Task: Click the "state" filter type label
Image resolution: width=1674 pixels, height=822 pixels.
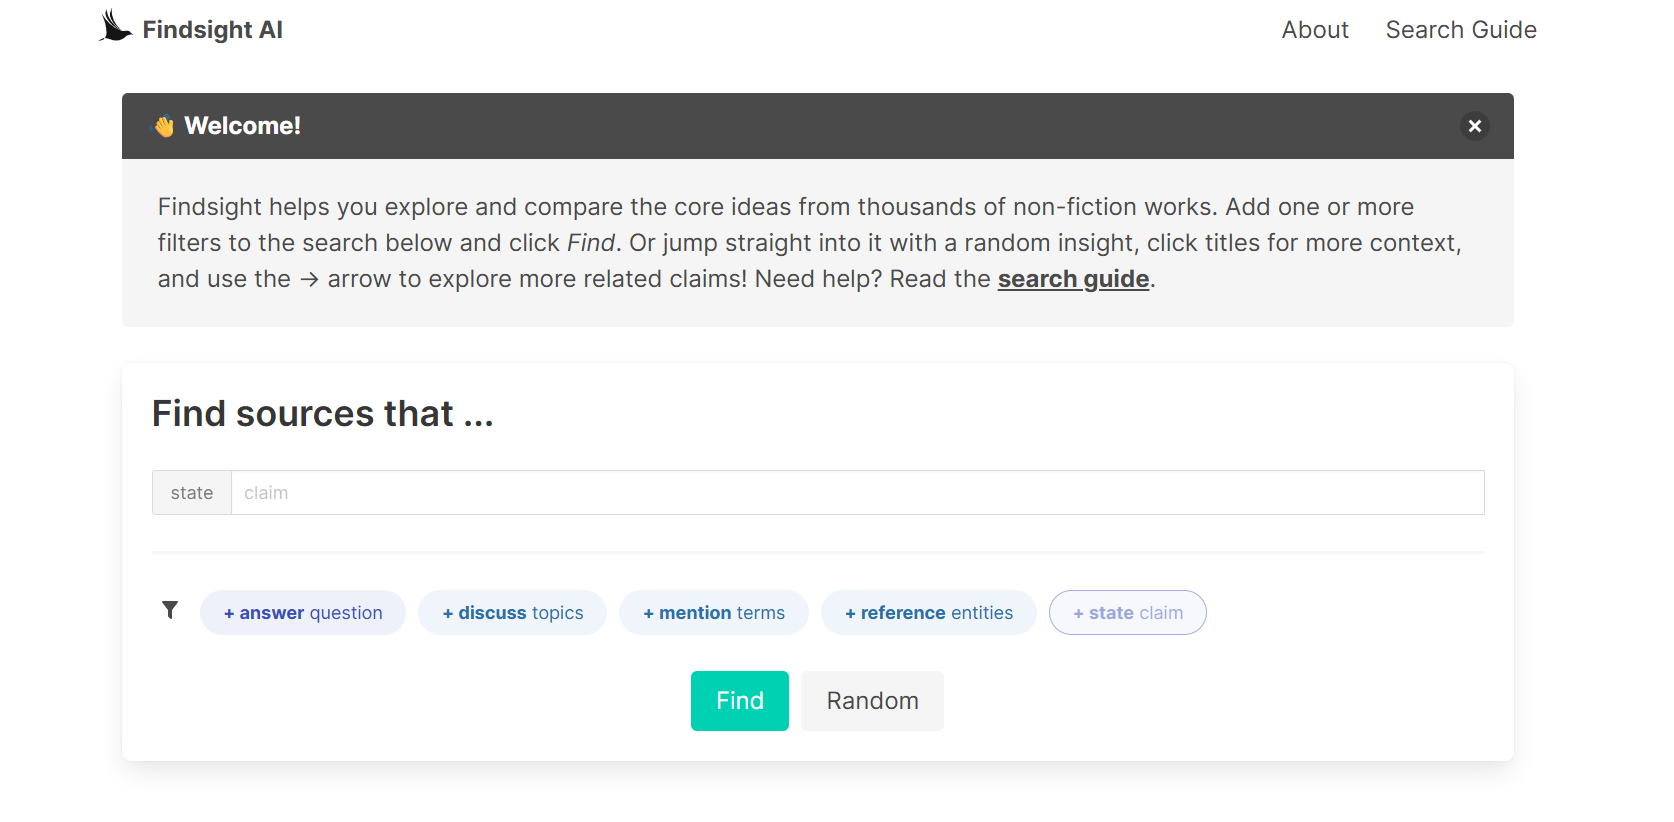Action: click(x=192, y=493)
